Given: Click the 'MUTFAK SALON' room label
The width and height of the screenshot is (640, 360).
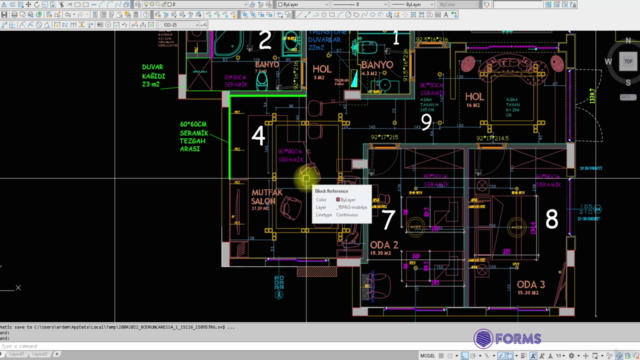Looking at the screenshot, I should coord(267,197).
